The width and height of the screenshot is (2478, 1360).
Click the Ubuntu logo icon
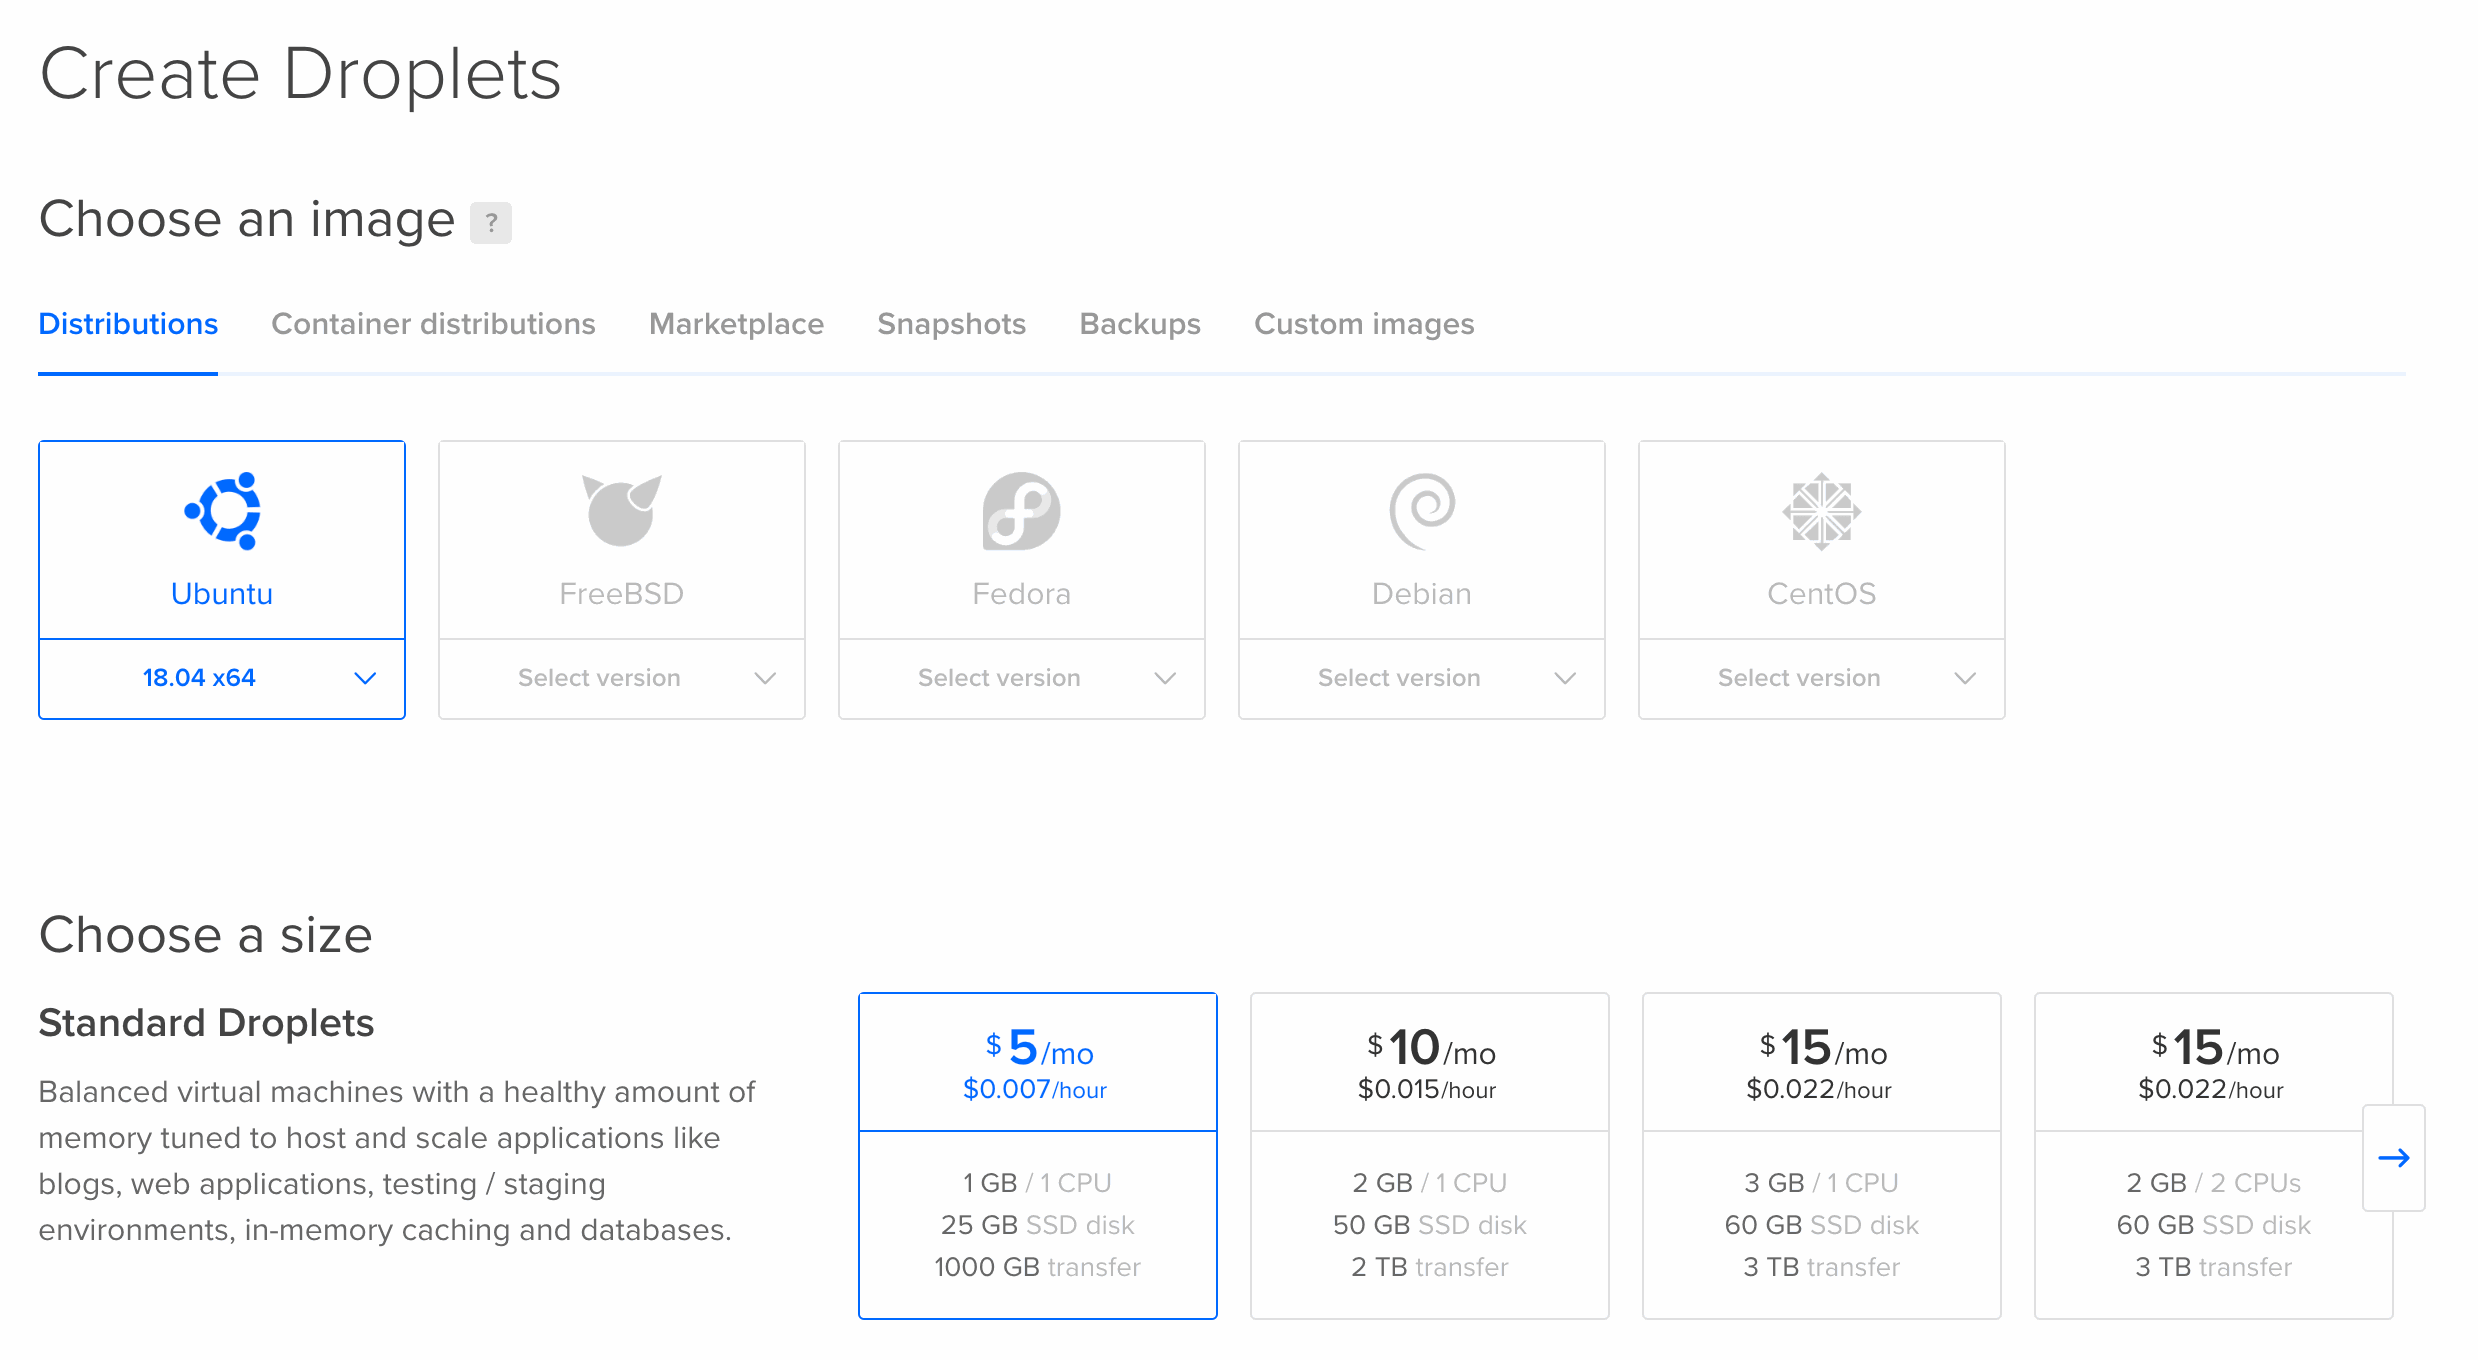coord(222,511)
